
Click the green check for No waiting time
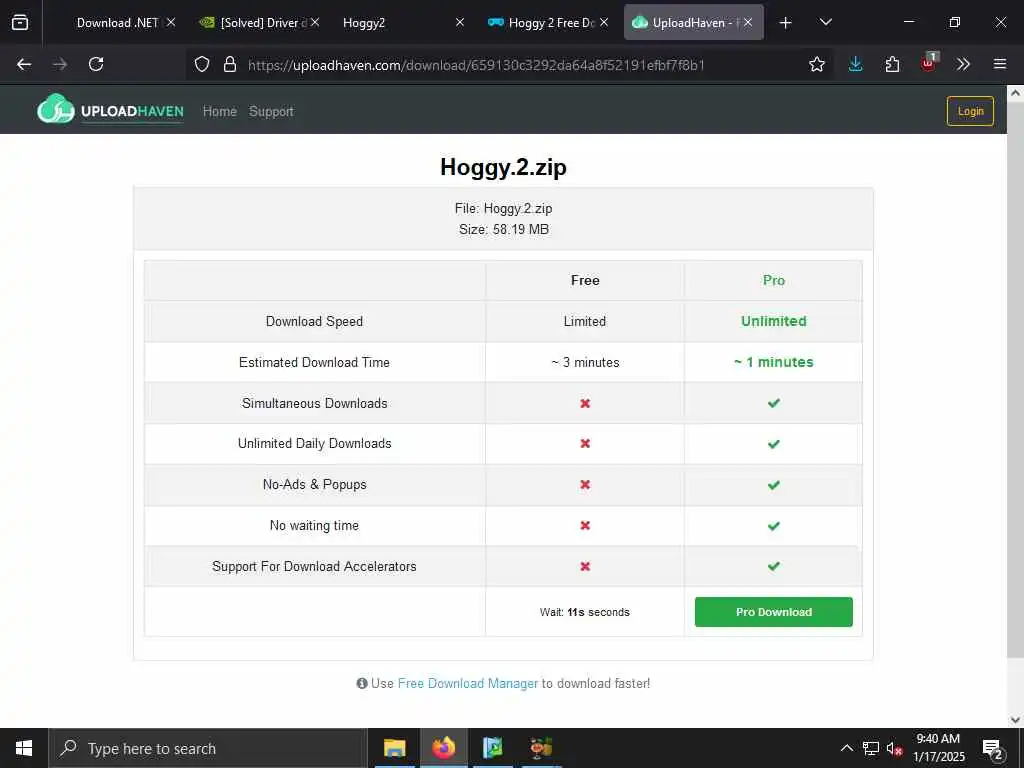[x=774, y=526]
